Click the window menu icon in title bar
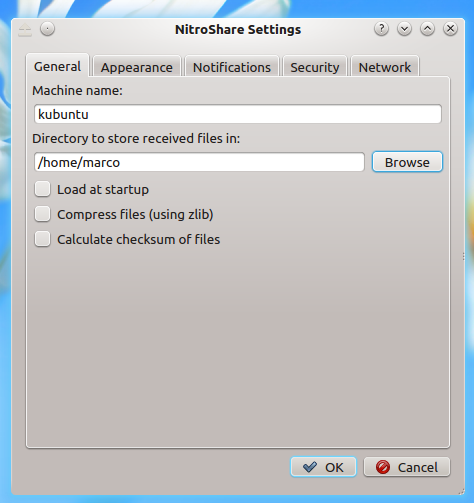Image resolution: width=474 pixels, height=503 pixels. point(25,30)
